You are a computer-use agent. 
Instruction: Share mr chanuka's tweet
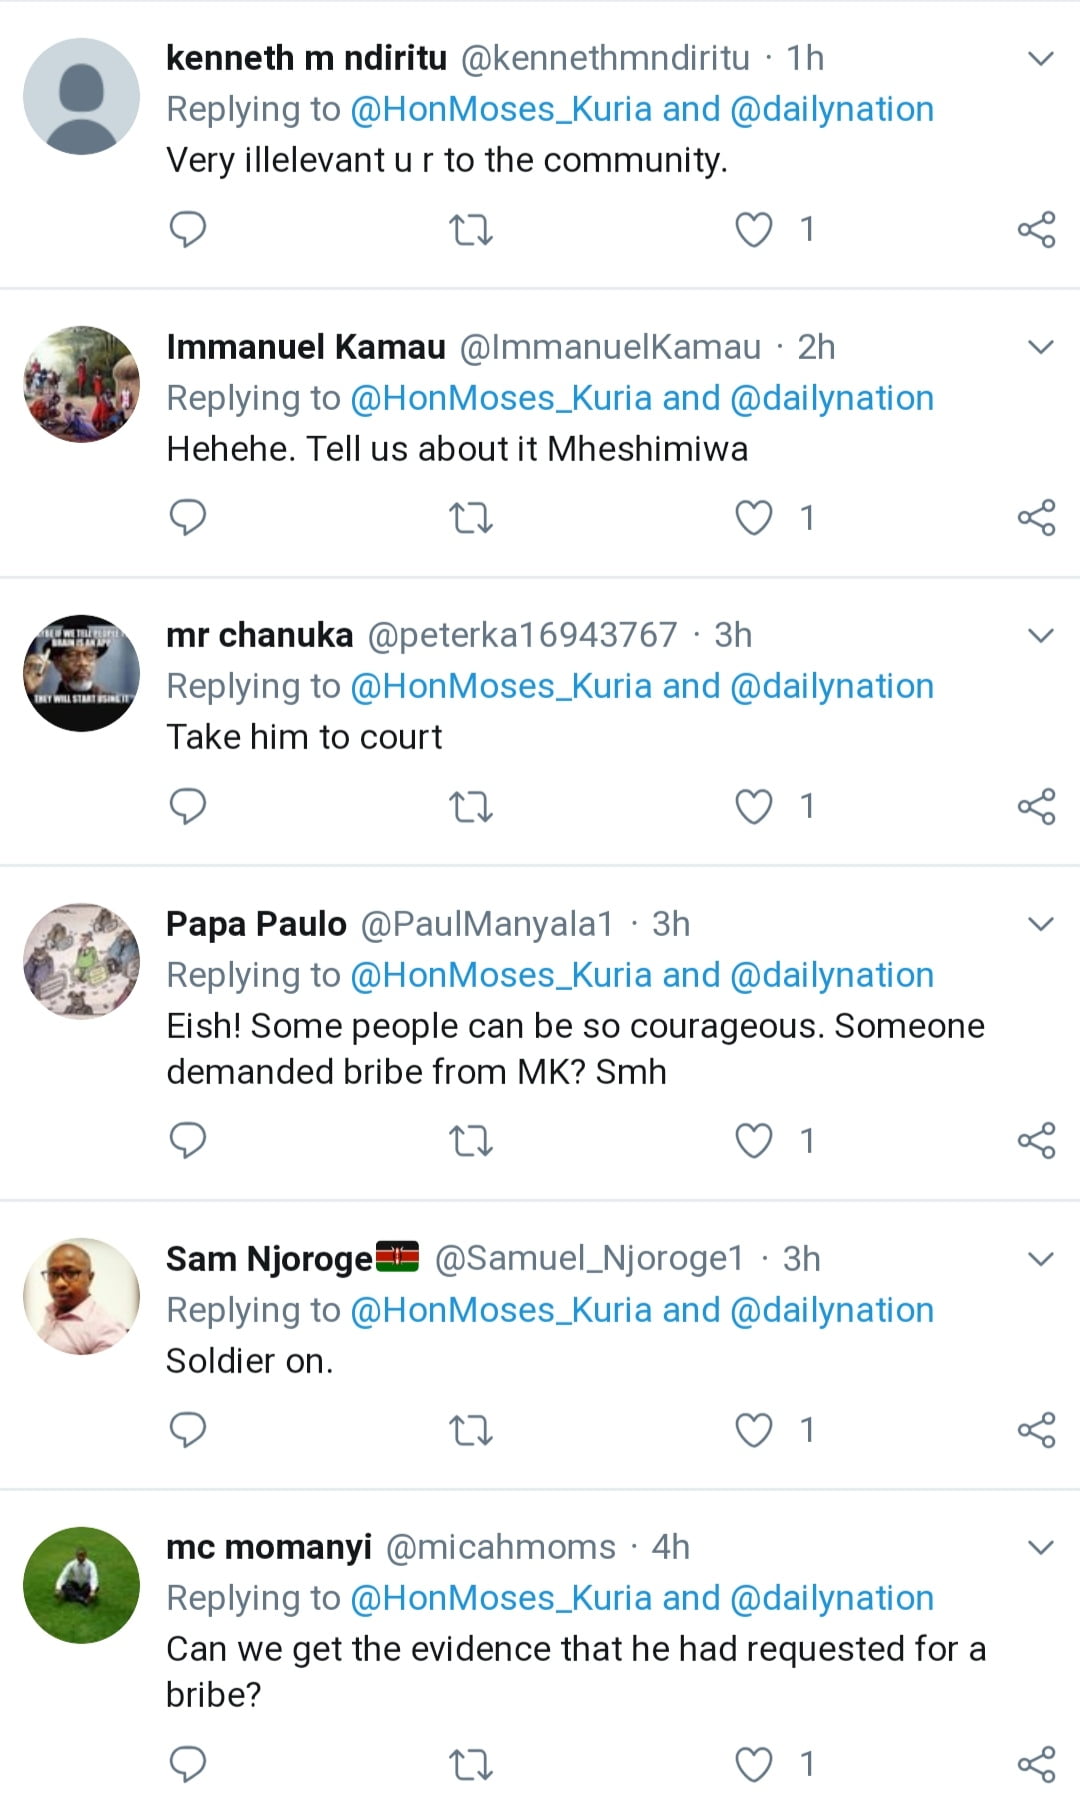click(1036, 806)
